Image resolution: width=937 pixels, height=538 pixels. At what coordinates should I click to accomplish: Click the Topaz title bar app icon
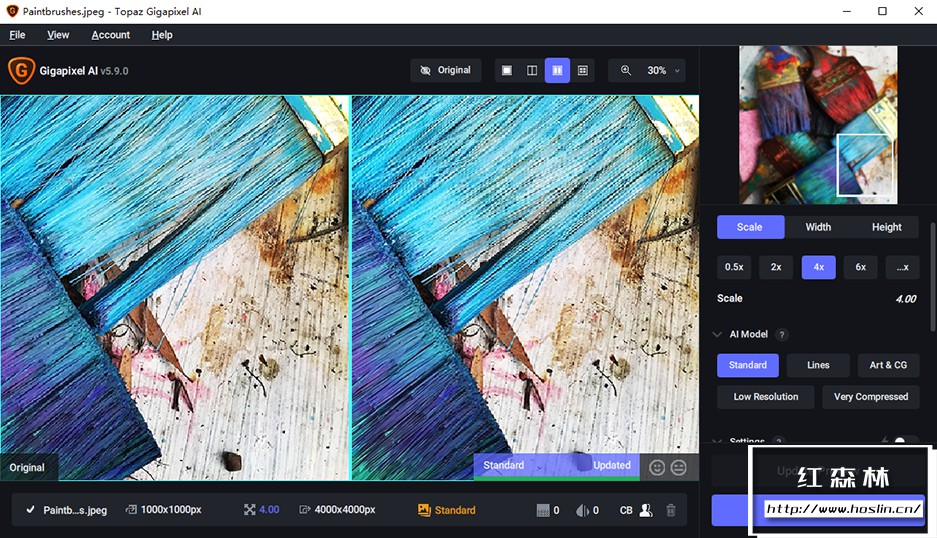12,11
